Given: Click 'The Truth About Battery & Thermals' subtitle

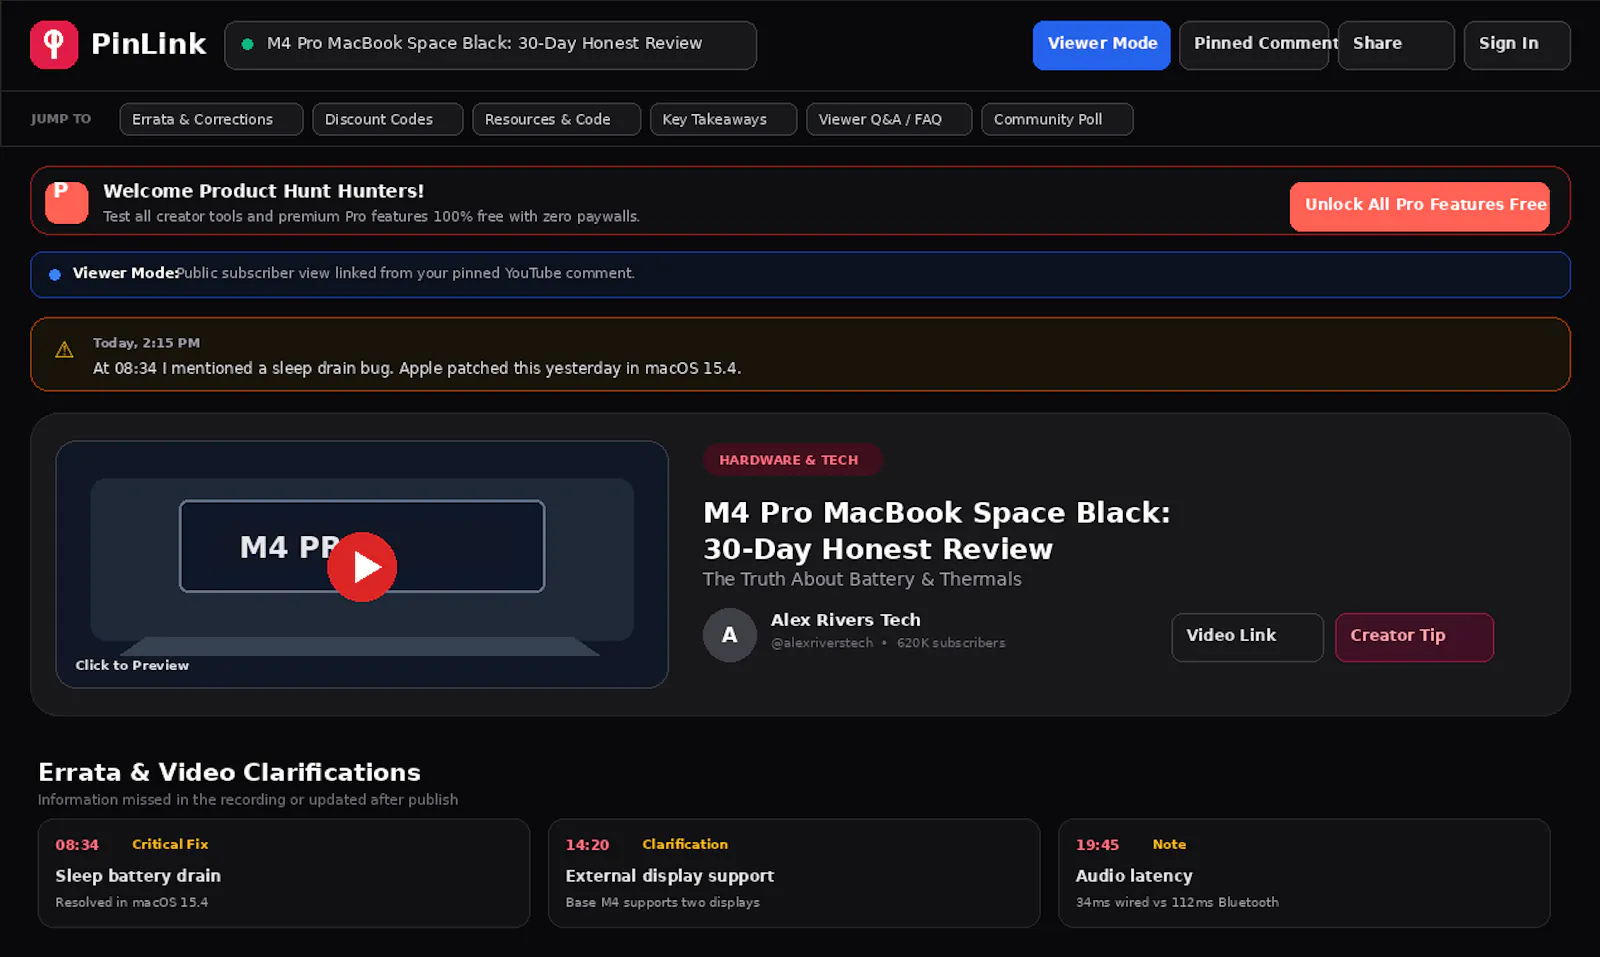Looking at the screenshot, I should (862, 579).
